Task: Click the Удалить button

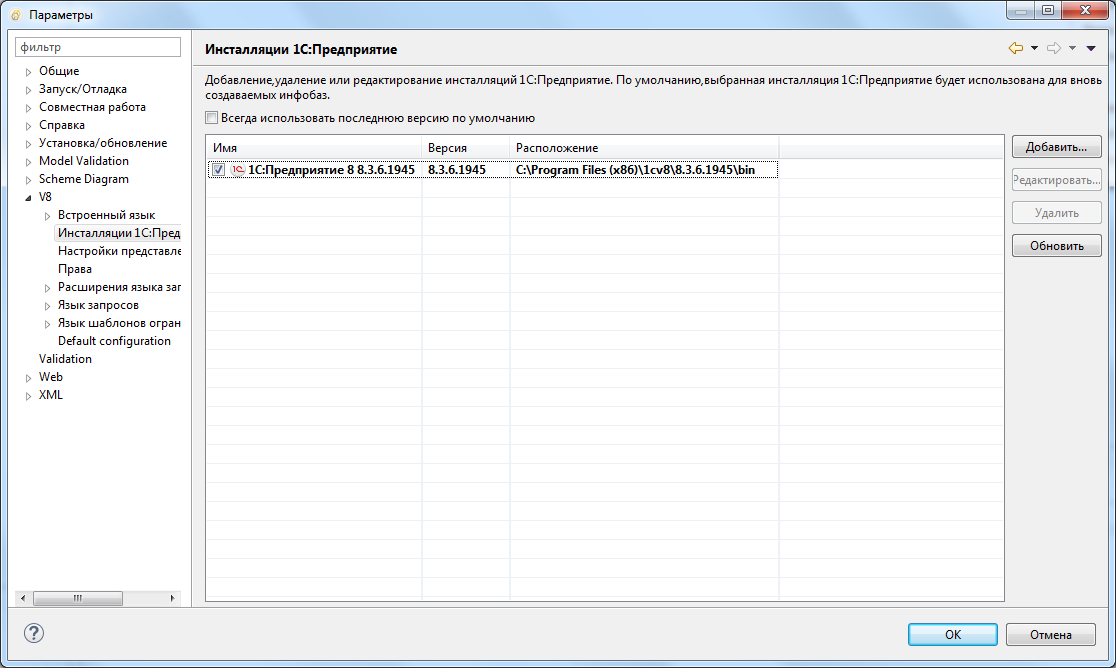Action: [1056, 213]
